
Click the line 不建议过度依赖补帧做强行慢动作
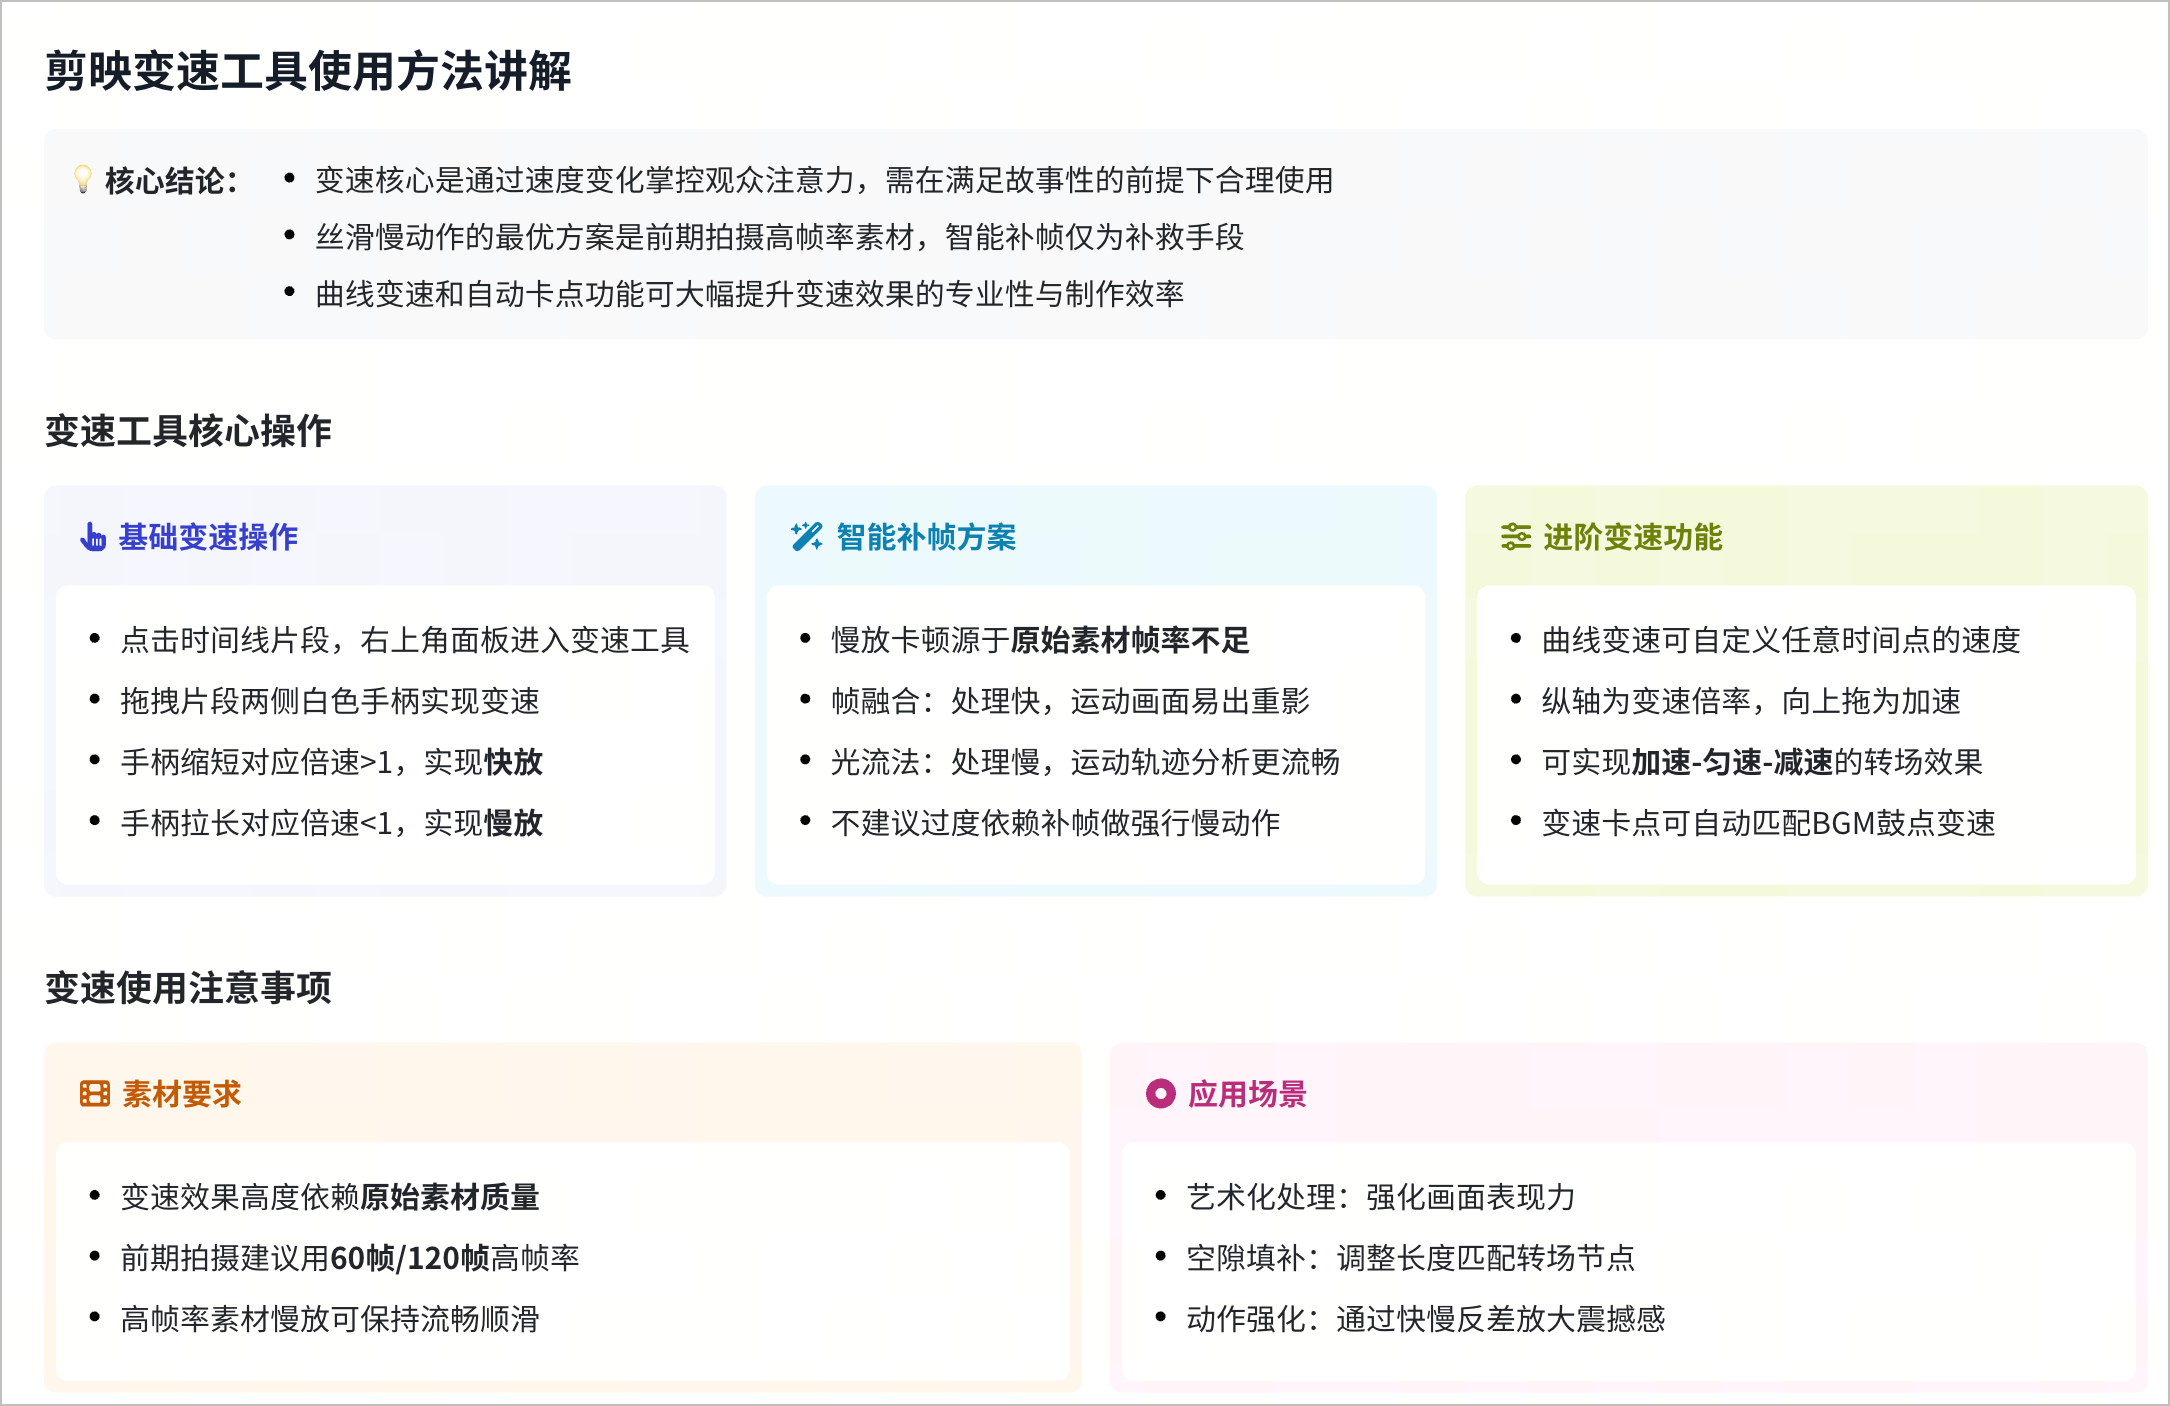(1055, 823)
